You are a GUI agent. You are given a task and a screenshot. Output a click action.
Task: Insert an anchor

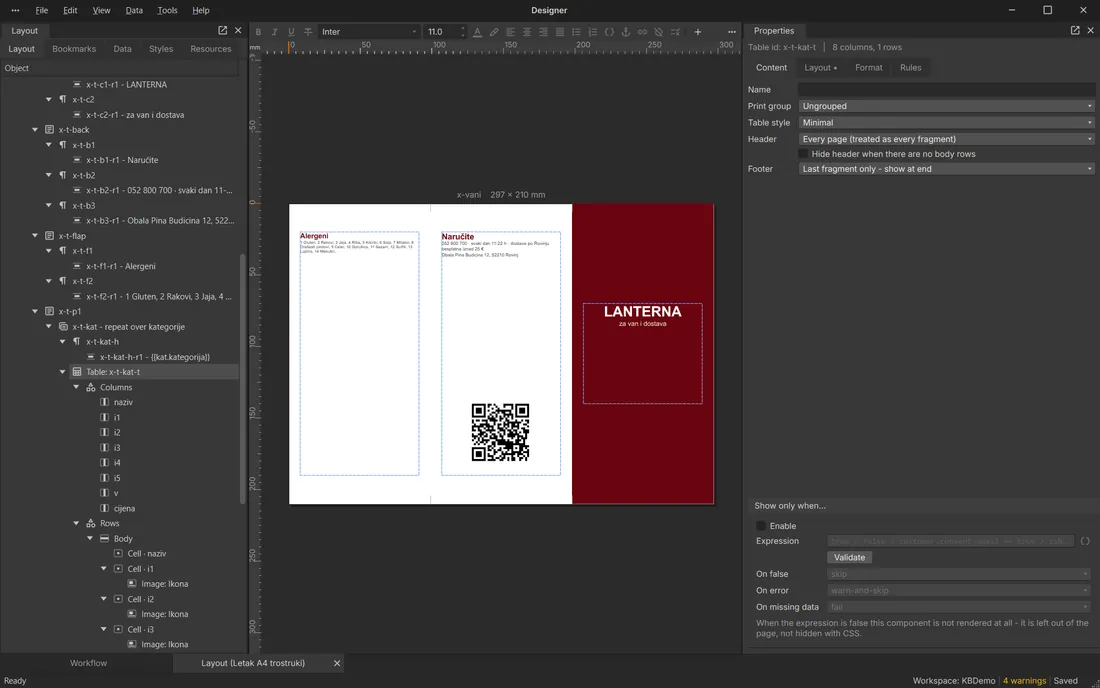[x=626, y=32]
